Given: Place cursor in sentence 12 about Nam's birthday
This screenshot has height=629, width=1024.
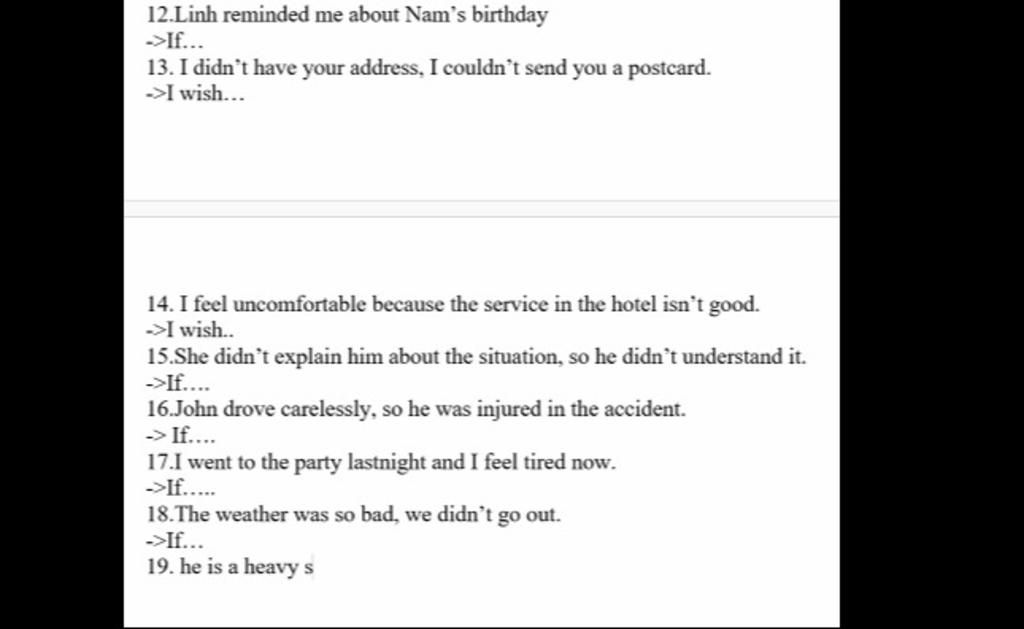Looking at the screenshot, I should pyautogui.click(x=347, y=15).
